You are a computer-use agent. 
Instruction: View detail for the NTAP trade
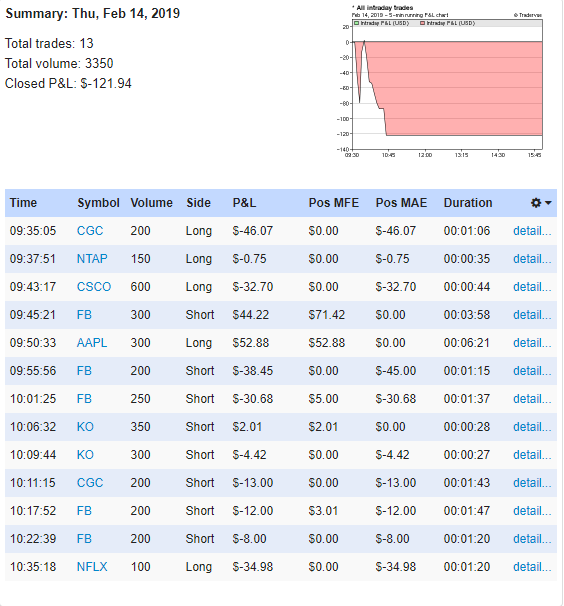click(532, 259)
